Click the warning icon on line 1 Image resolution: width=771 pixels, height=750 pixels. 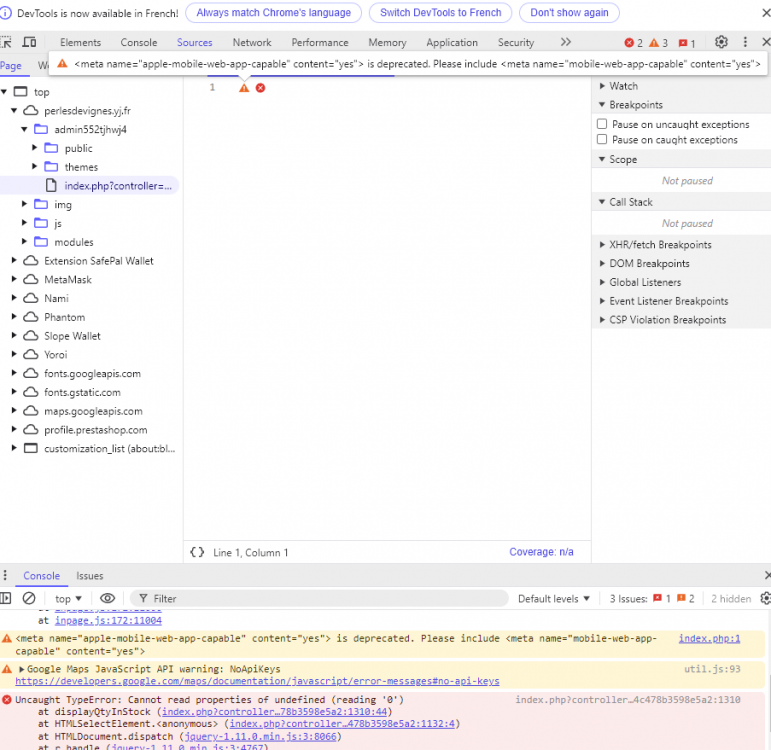tap(244, 88)
